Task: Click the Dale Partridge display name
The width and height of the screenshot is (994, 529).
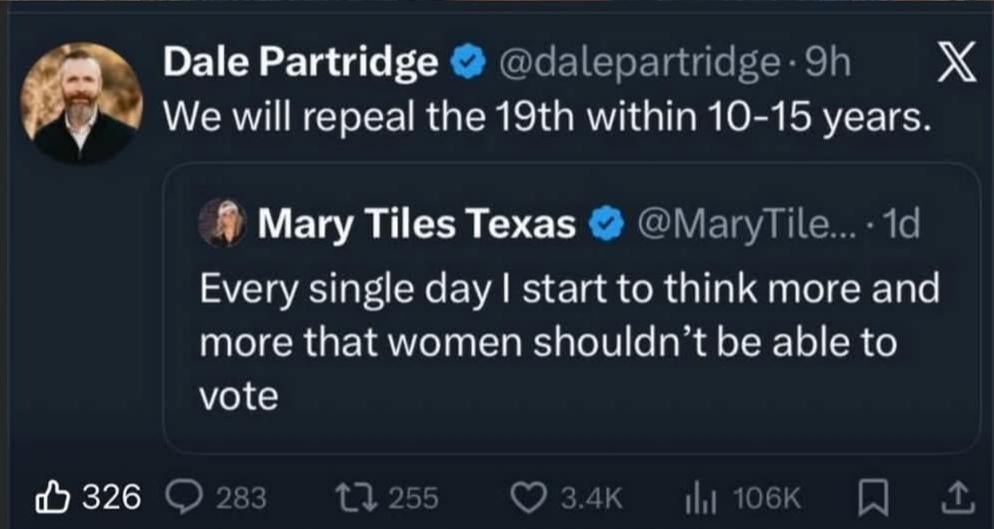Action: point(300,65)
